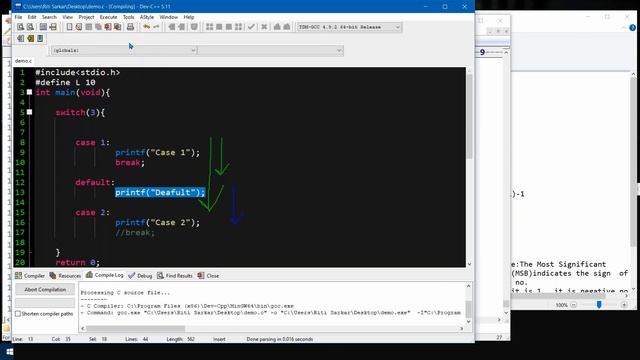The width and height of the screenshot is (640, 360).
Task: Click the X Stop Execution icon
Action: tap(264, 27)
